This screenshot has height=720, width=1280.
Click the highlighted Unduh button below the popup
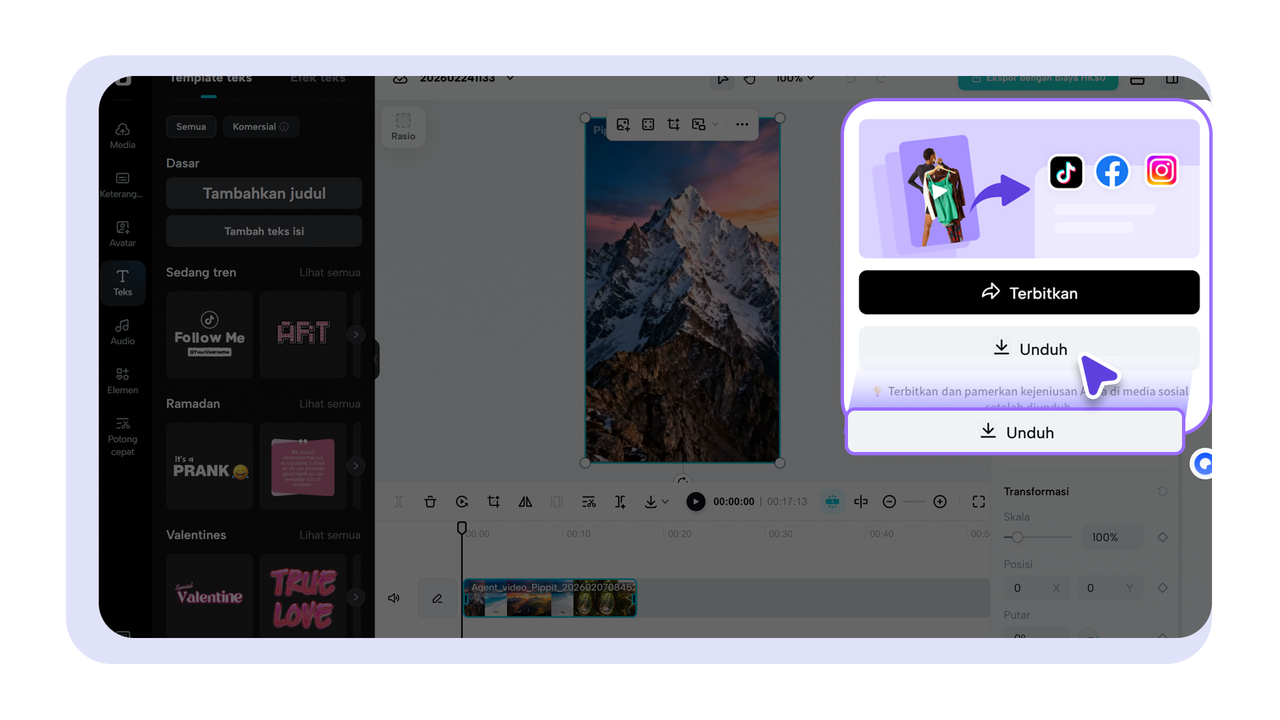click(x=1016, y=432)
